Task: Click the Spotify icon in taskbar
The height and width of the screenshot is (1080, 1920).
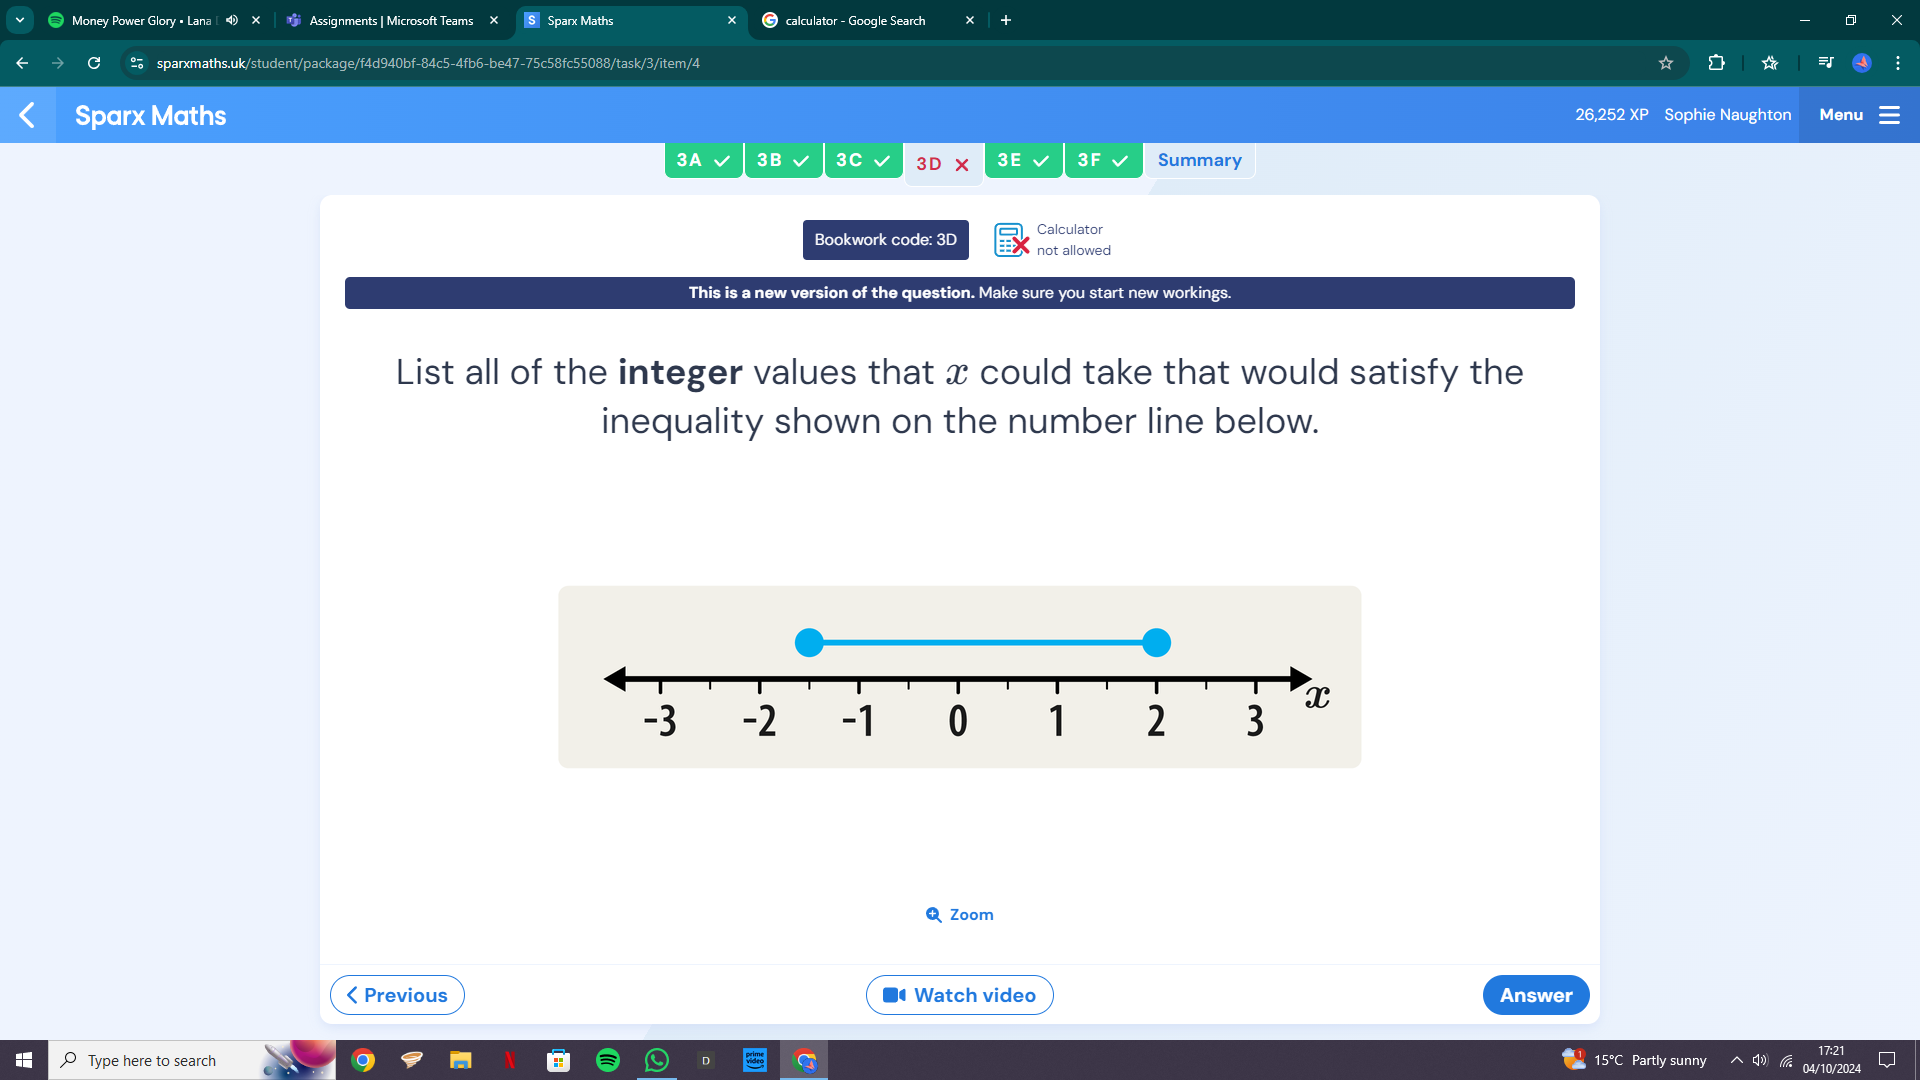Action: click(607, 1059)
